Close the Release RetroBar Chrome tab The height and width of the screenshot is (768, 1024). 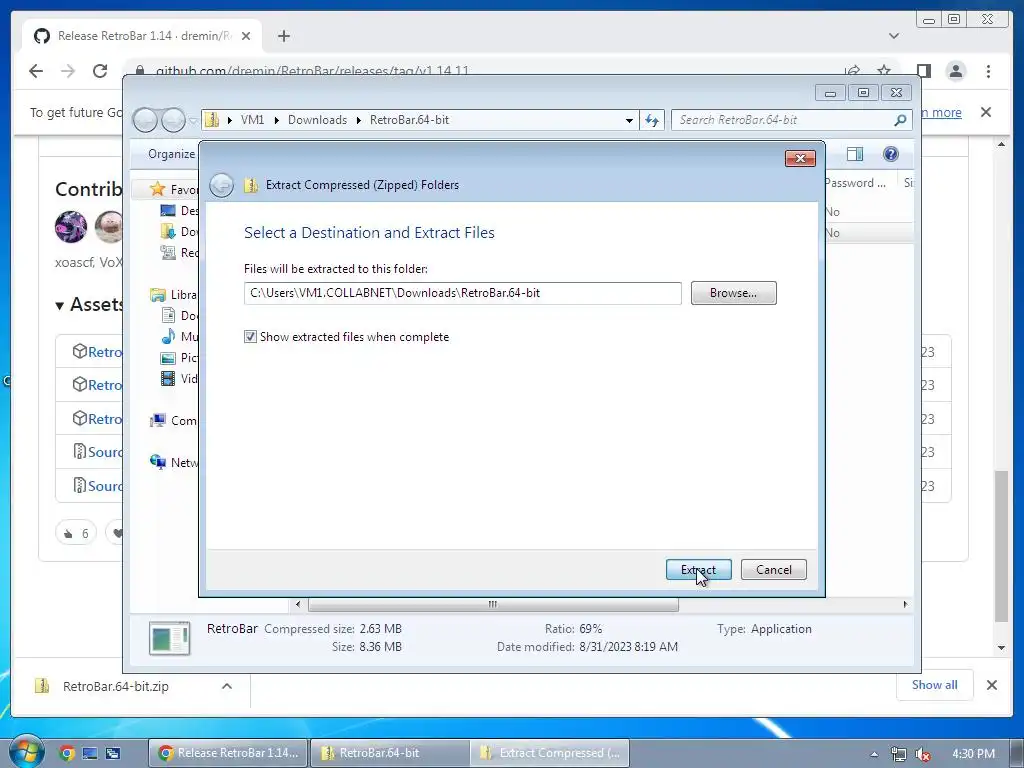246,36
